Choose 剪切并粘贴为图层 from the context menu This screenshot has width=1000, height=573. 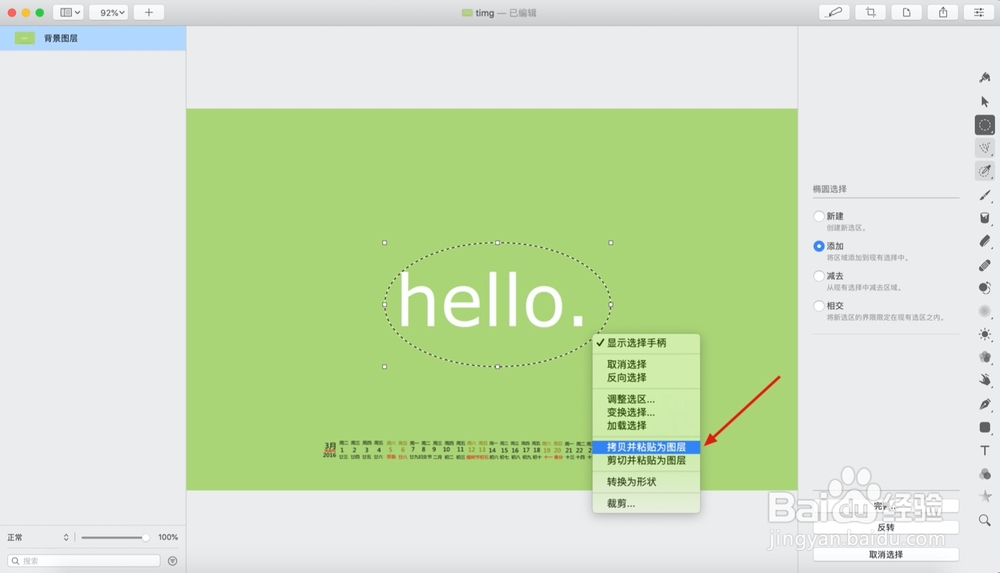pos(646,461)
